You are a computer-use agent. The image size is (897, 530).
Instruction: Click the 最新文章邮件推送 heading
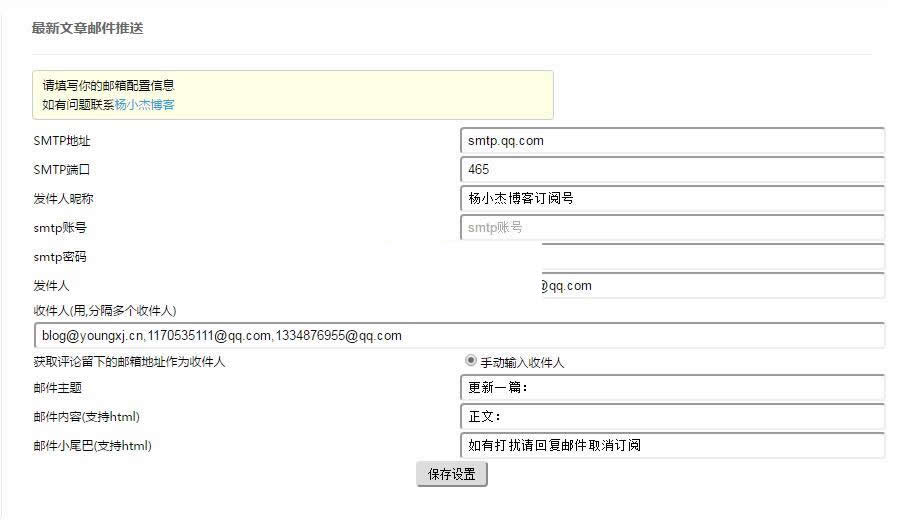88,28
